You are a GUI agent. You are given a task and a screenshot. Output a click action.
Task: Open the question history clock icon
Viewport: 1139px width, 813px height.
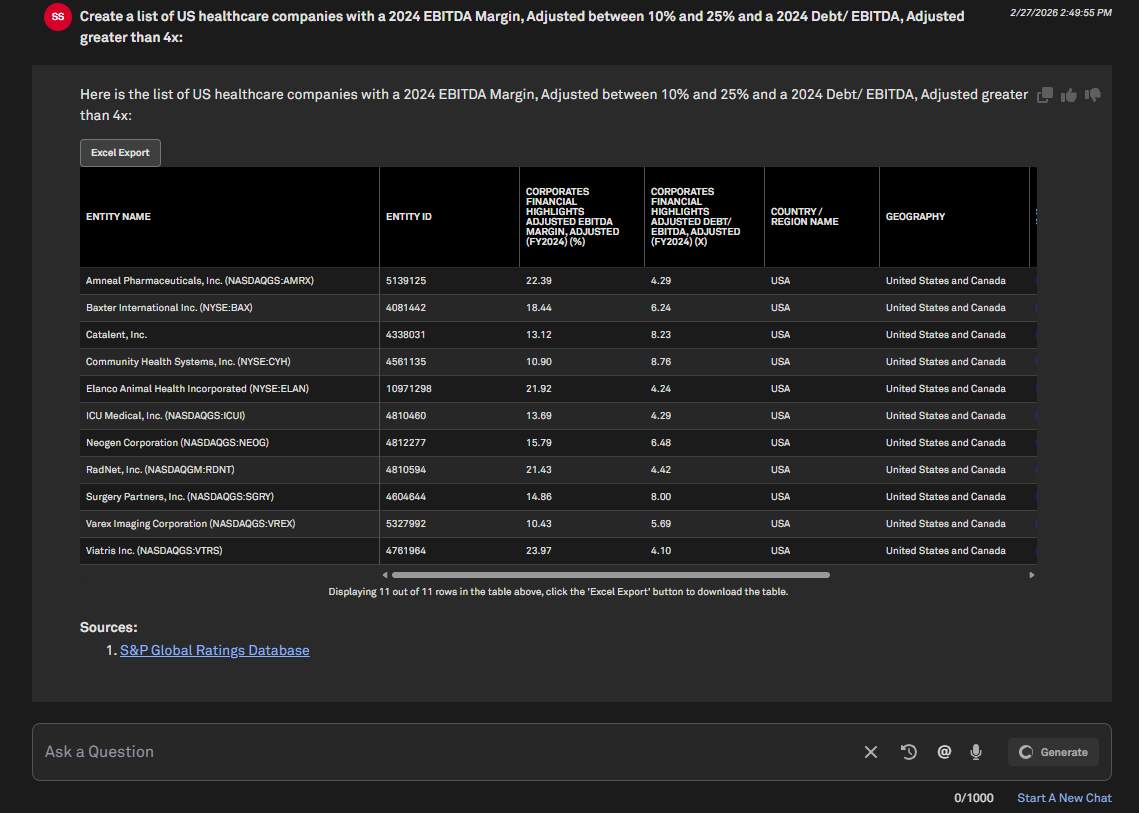click(909, 752)
